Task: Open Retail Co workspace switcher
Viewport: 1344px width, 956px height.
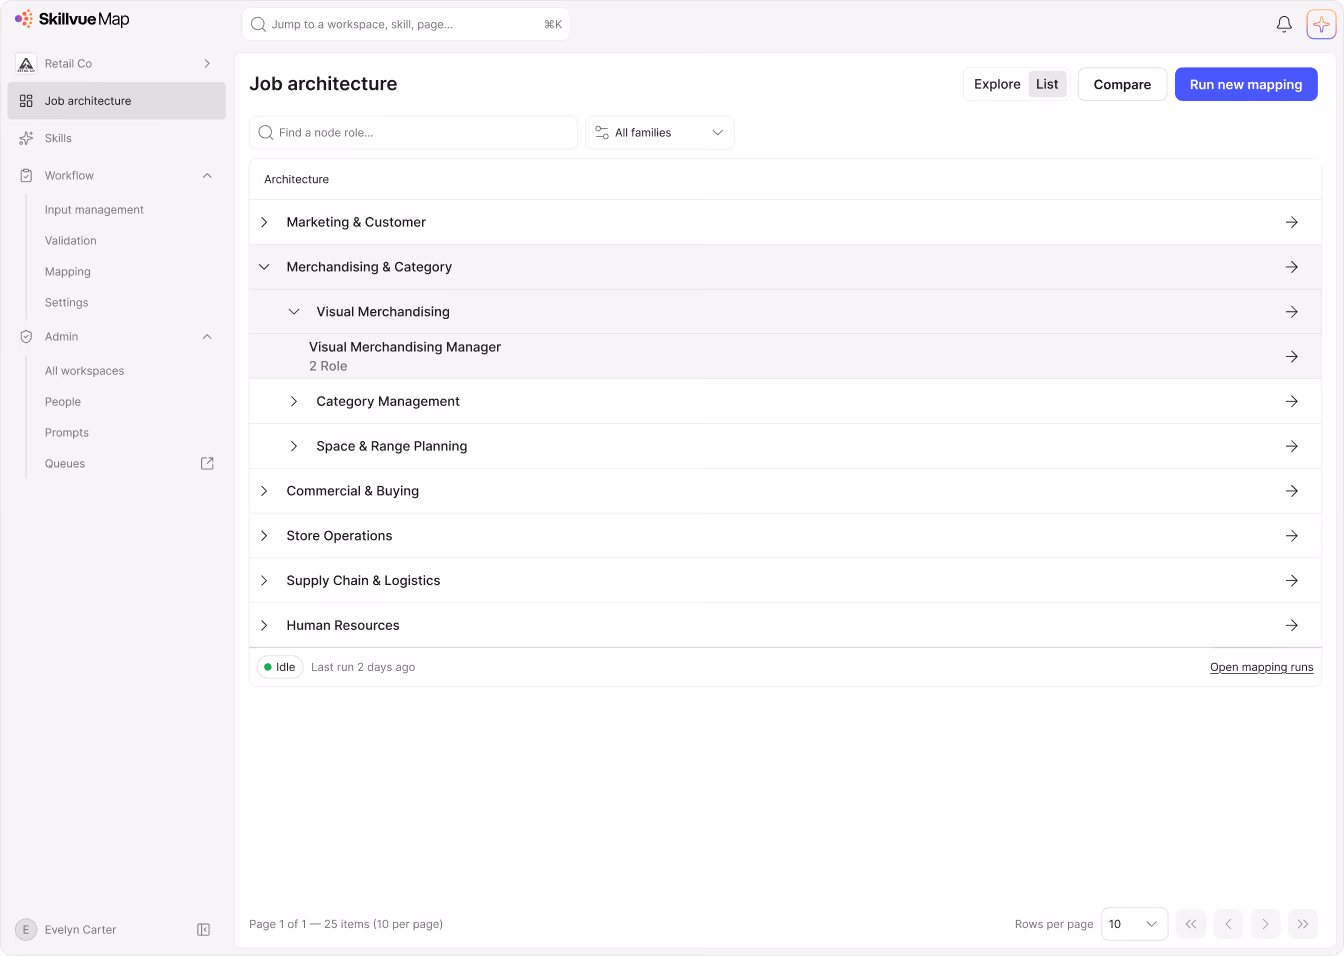Action: (116, 63)
